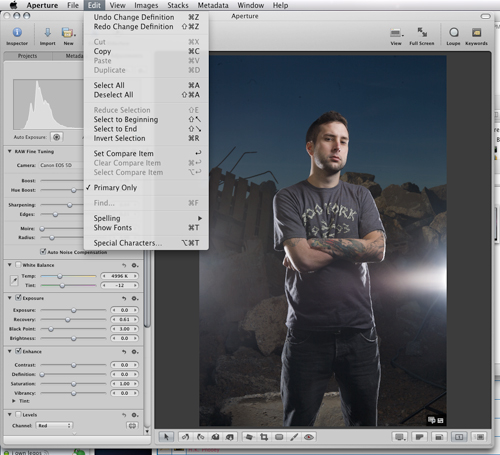Select the Spot & Patch tool
The width and height of the screenshot is (500, 455).
pos(279,437)
